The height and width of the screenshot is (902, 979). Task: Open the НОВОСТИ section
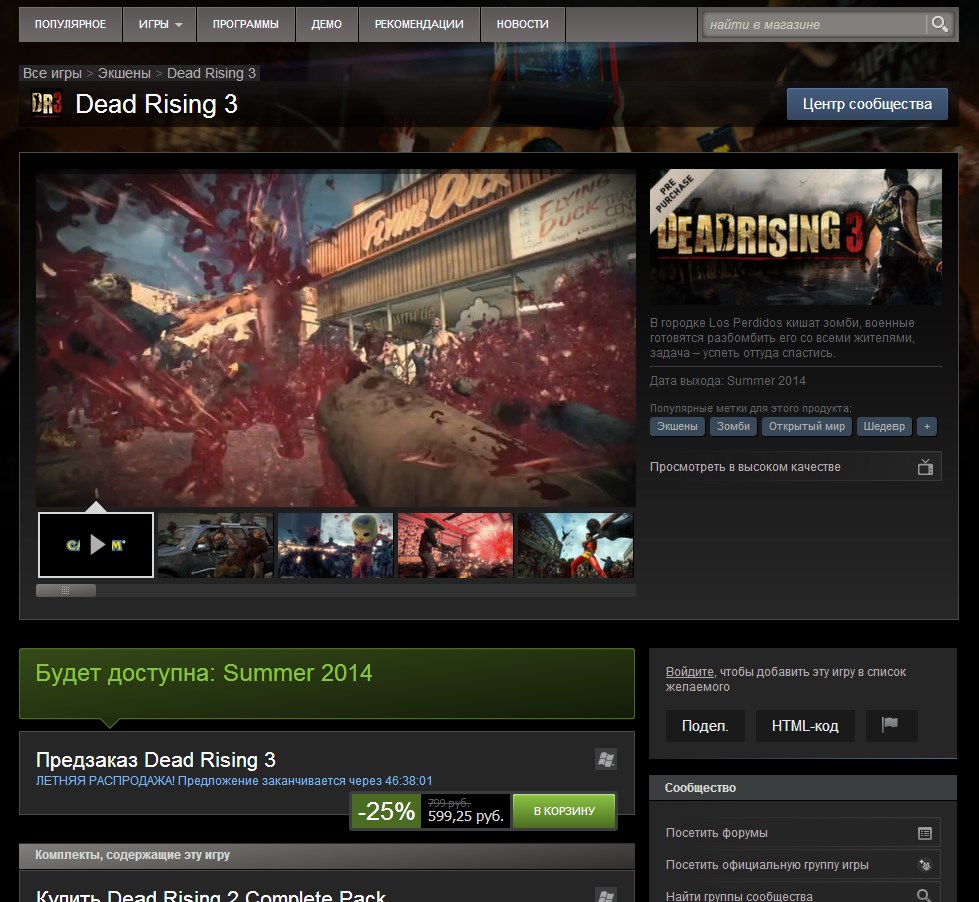pyautogui.click(x=522, y=24)
